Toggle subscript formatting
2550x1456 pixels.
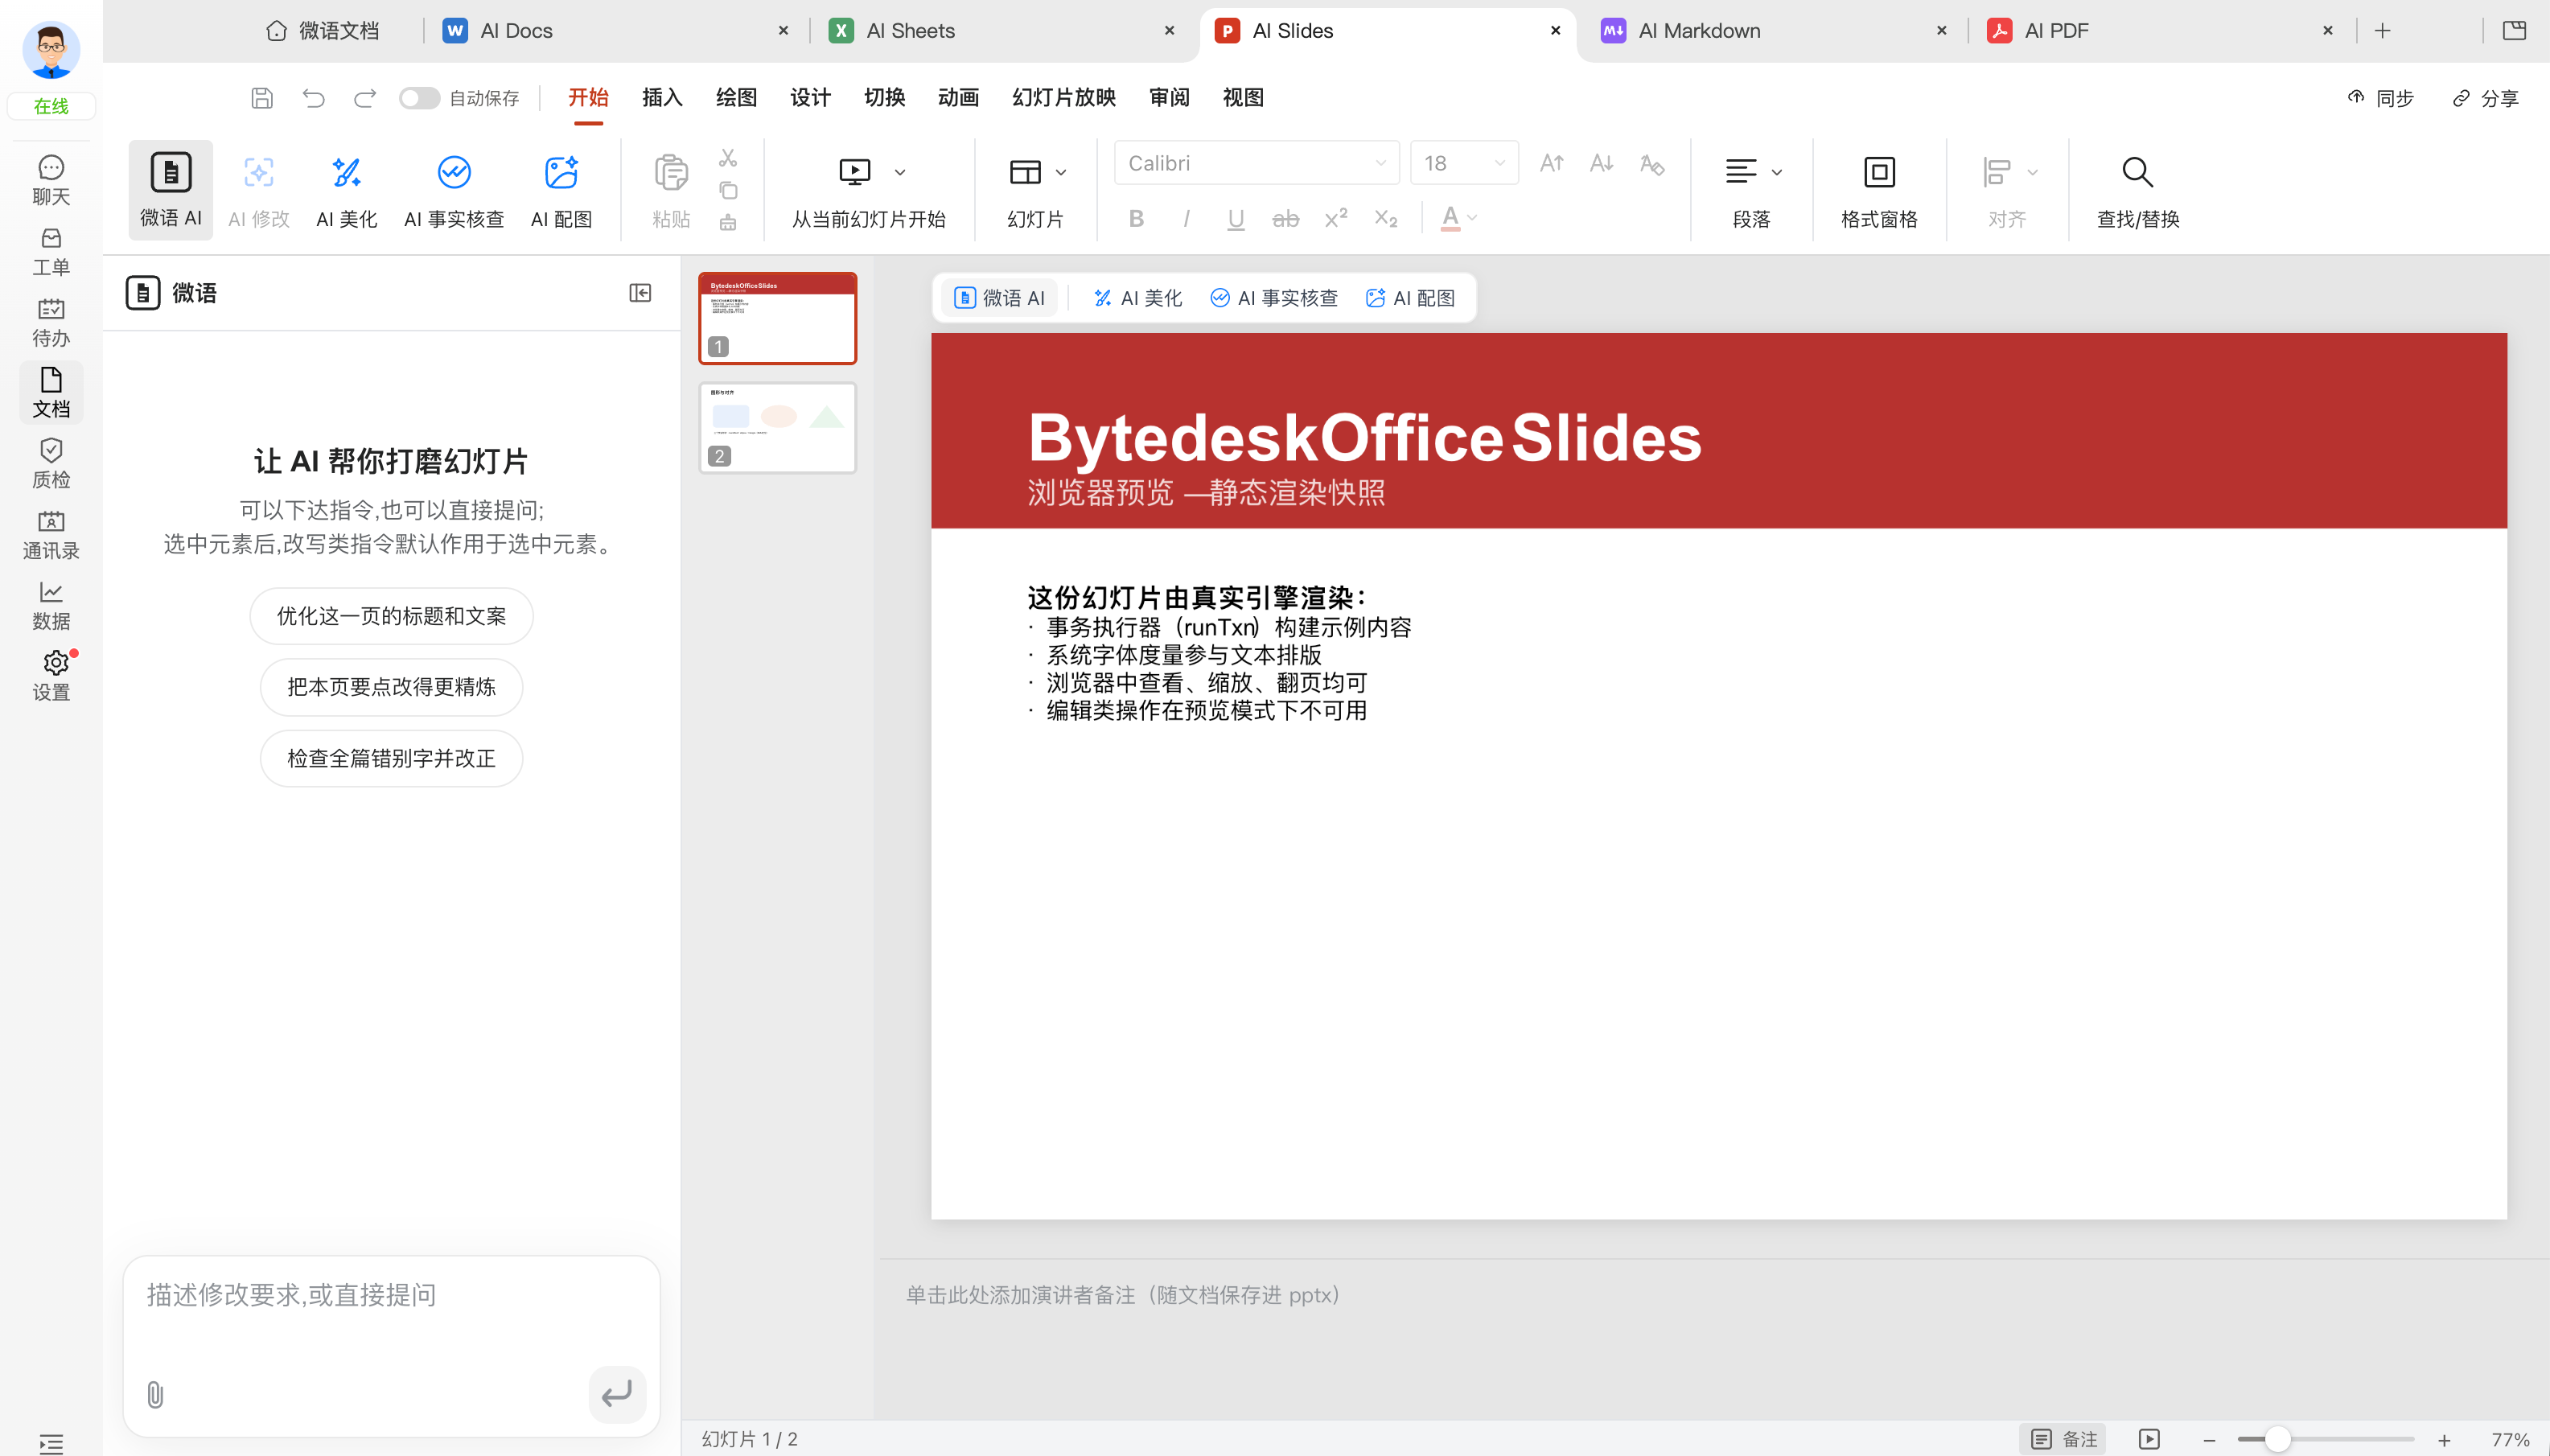[1385, 218]
